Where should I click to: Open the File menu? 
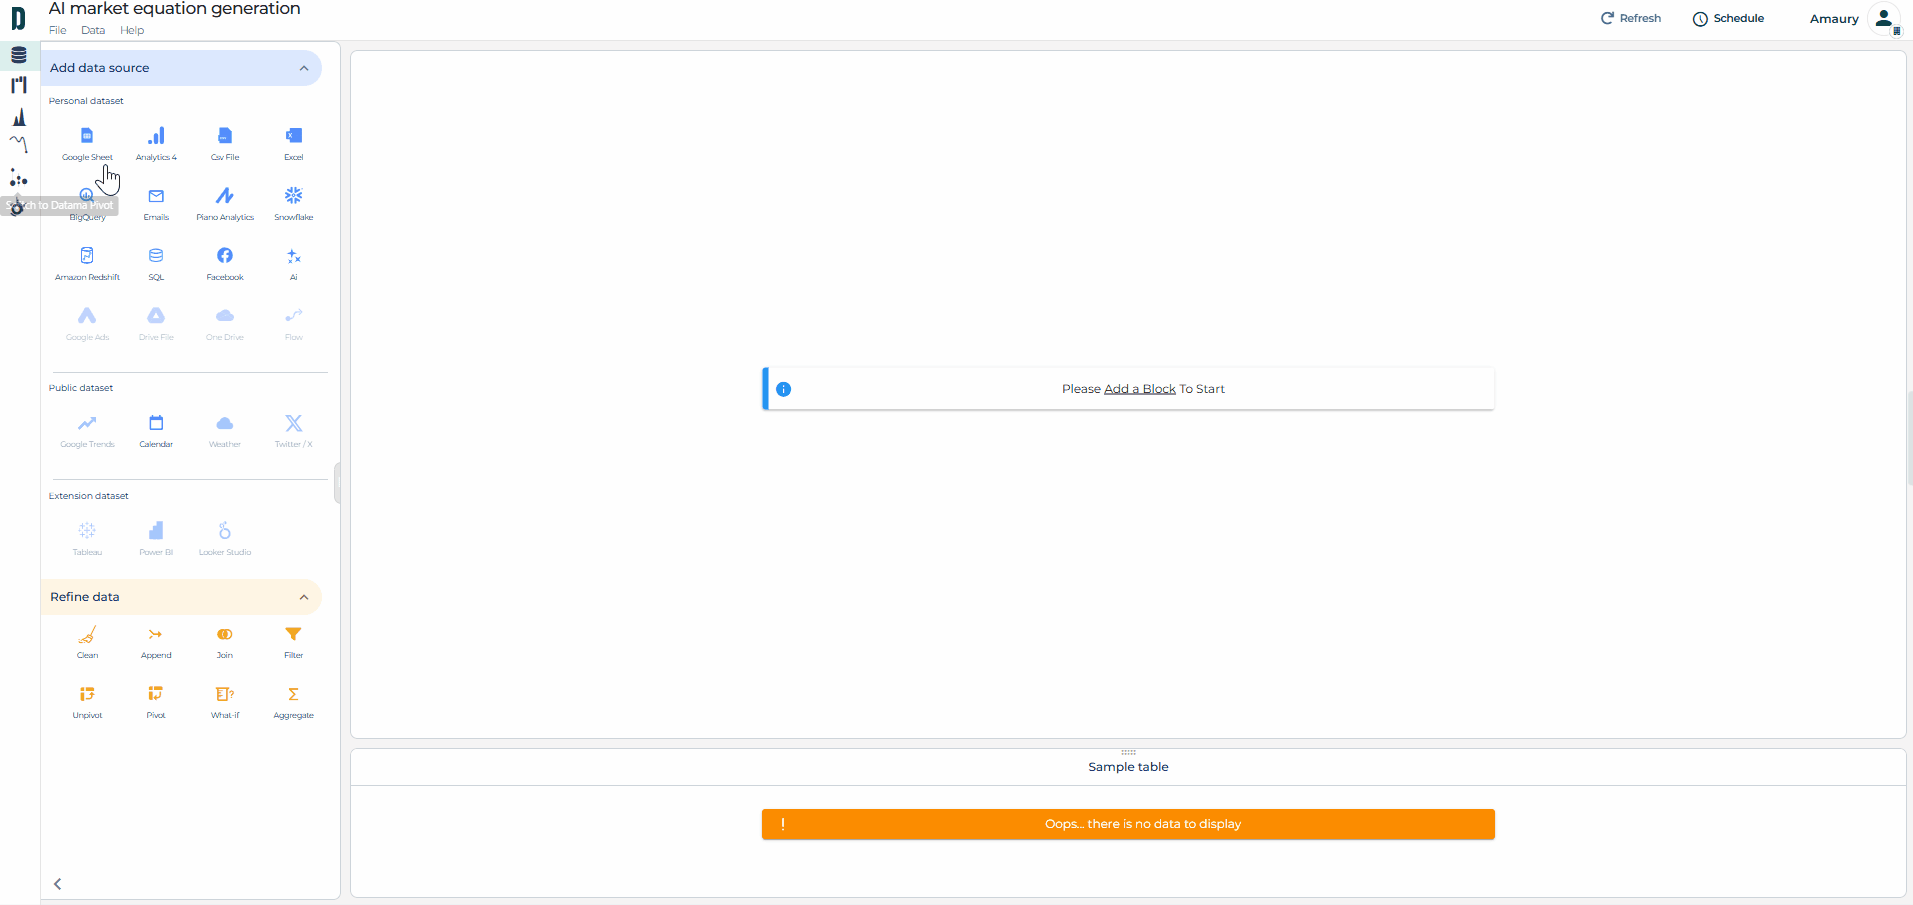click(58, 30)
